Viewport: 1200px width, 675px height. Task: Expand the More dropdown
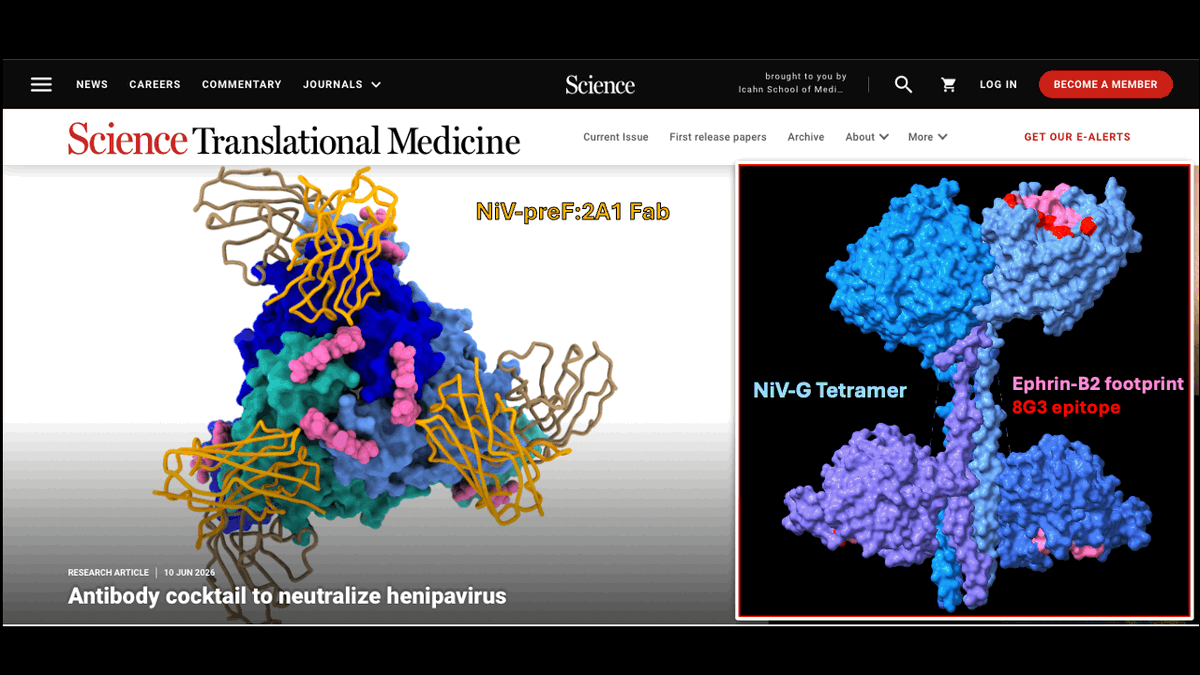(928, 137)
